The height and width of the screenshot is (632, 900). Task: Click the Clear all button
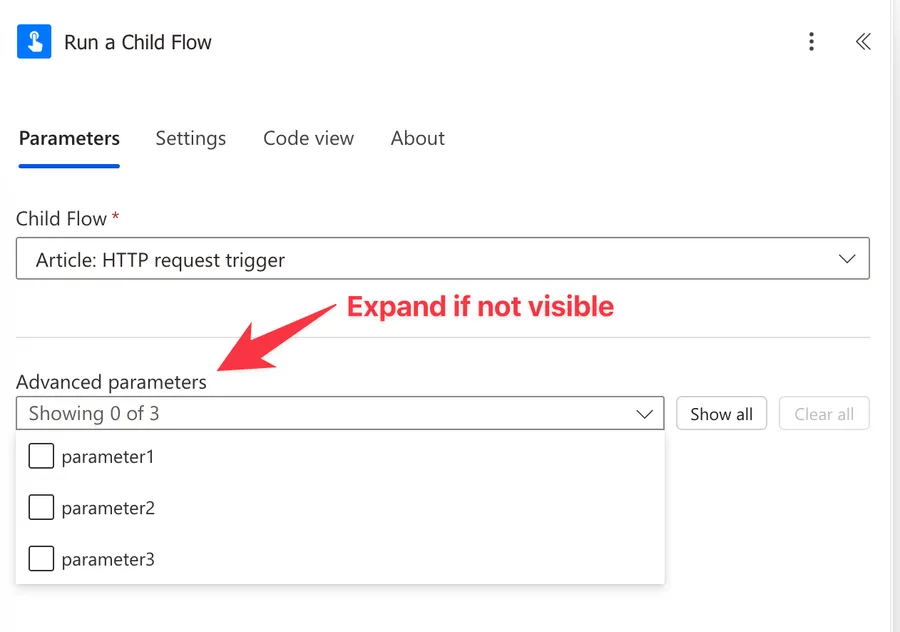824,414
